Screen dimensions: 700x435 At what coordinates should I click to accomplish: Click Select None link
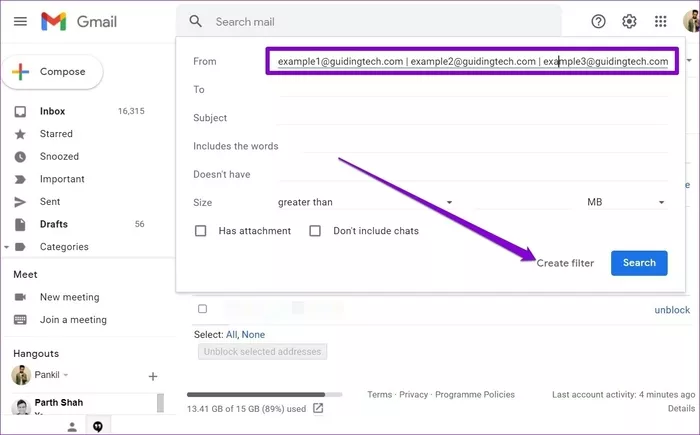pyautogui.click(x=253, y=335)
